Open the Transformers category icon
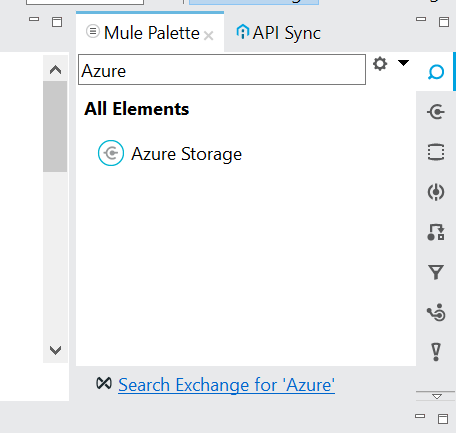Screen dimensions: 456x433 coord(436,232)
